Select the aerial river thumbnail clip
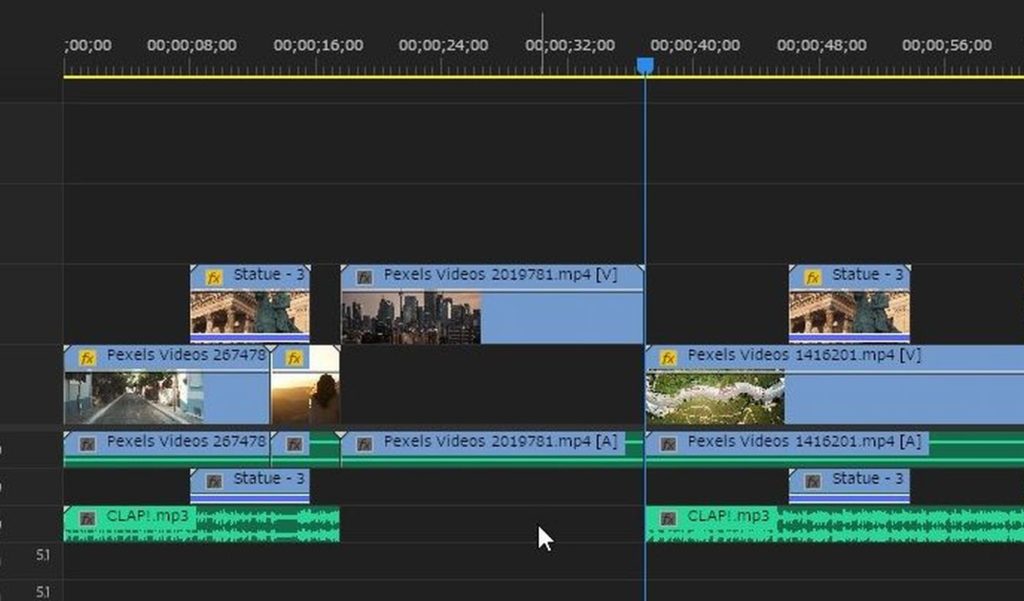Viewport: 1024px width, 601px height. (715, 397)
